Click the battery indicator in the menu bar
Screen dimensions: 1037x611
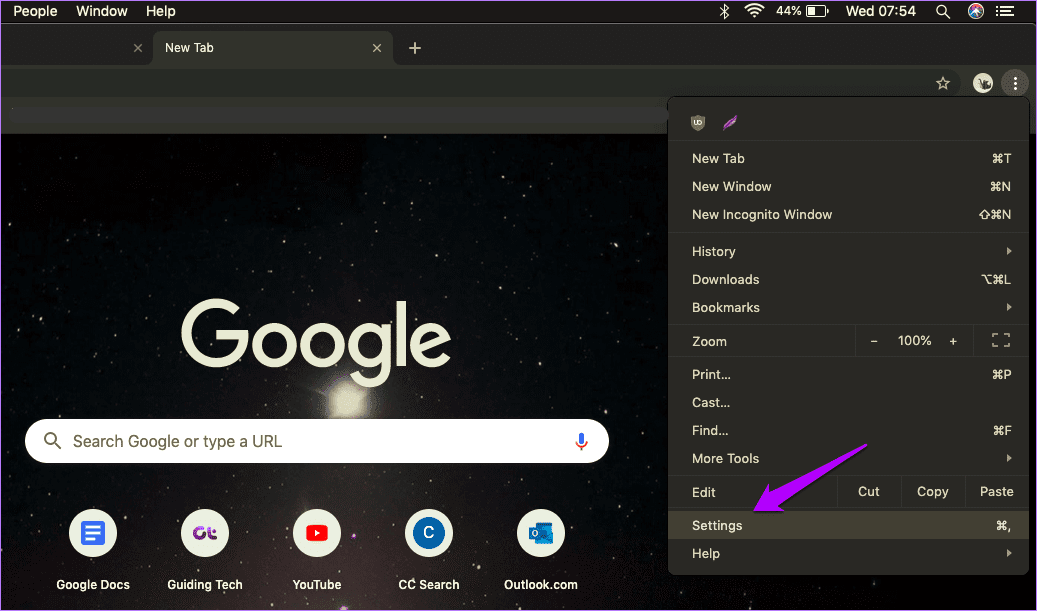(802, 11)
